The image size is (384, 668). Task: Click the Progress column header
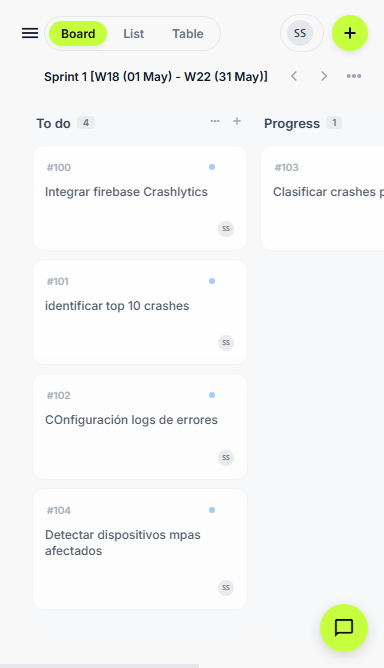pyautogui.click(x=292, y=124)
